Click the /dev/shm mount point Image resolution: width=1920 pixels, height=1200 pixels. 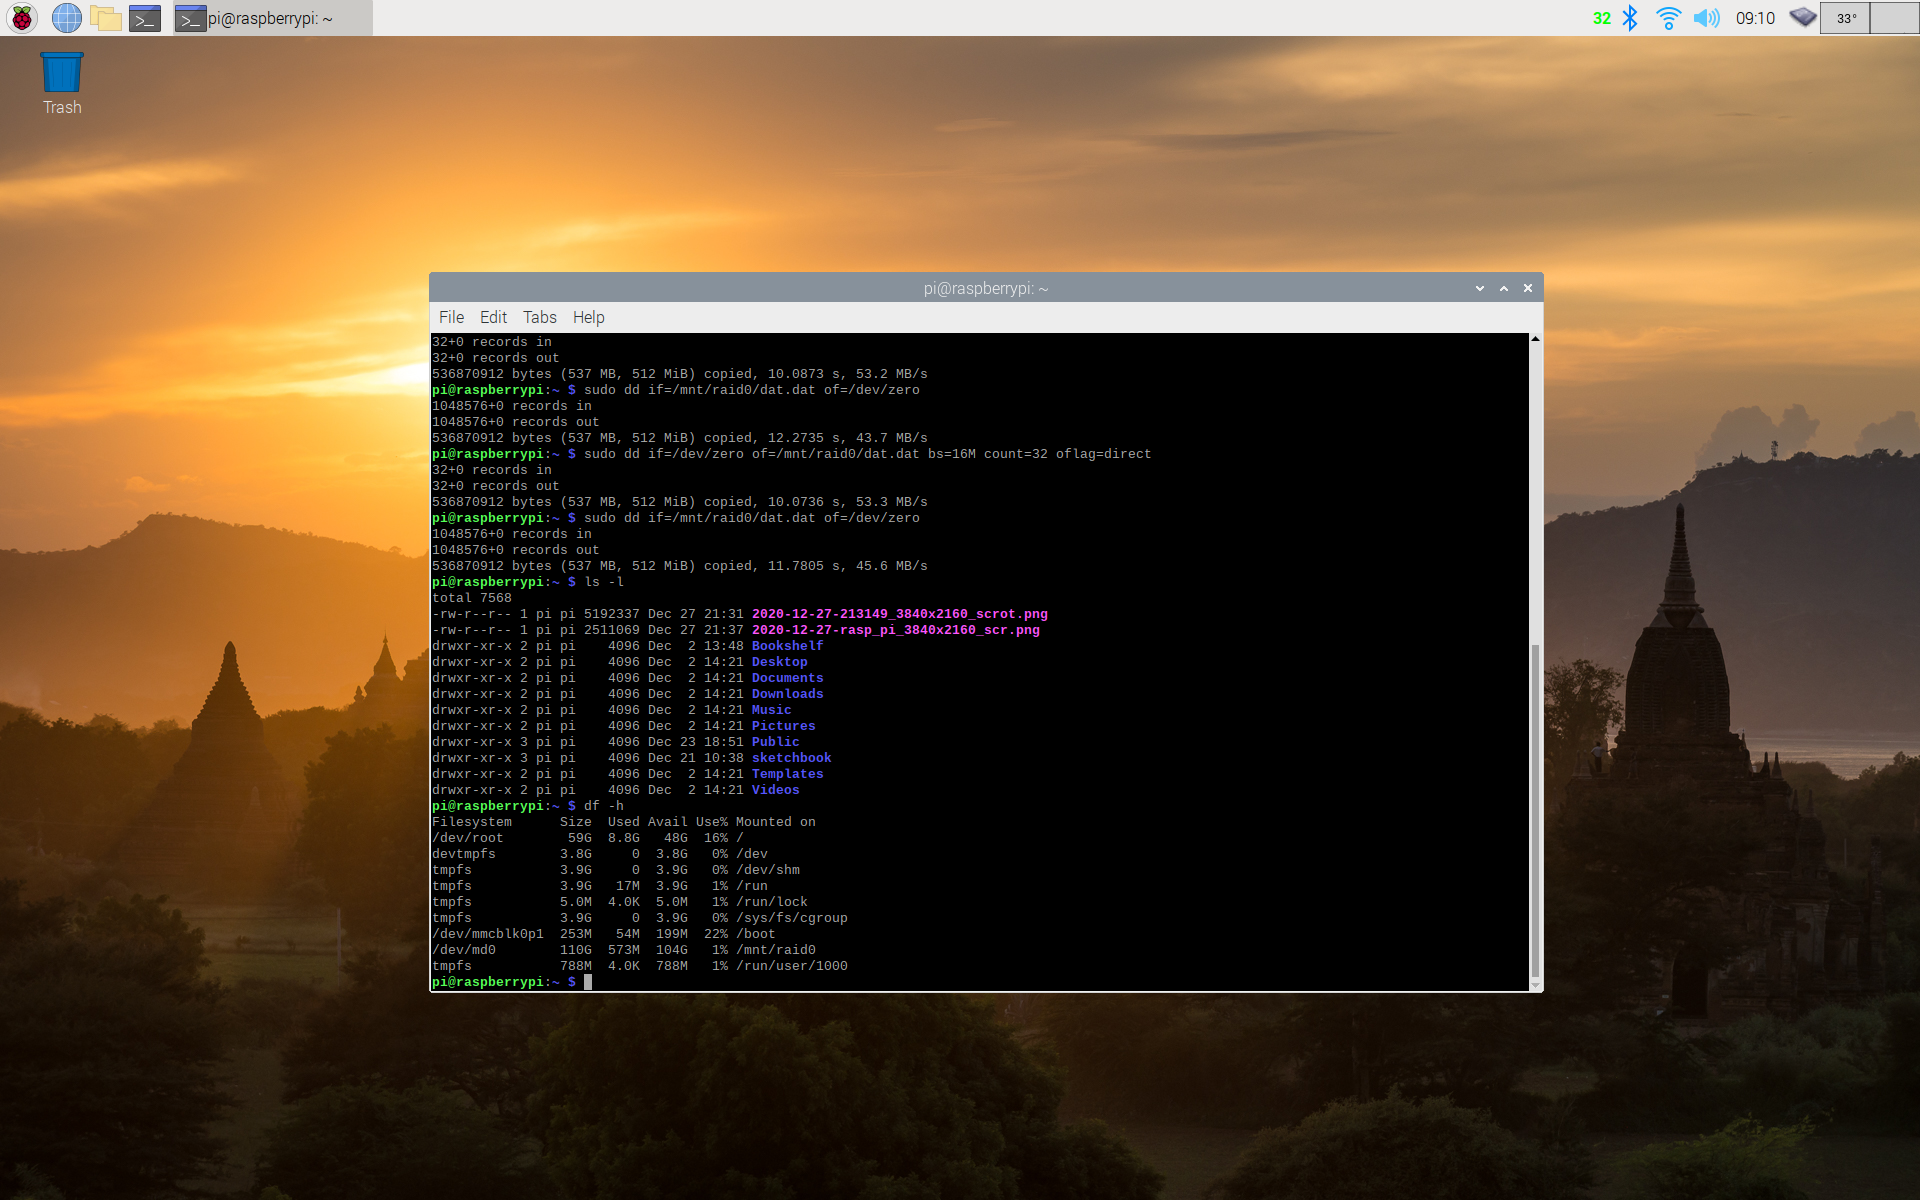768,870
